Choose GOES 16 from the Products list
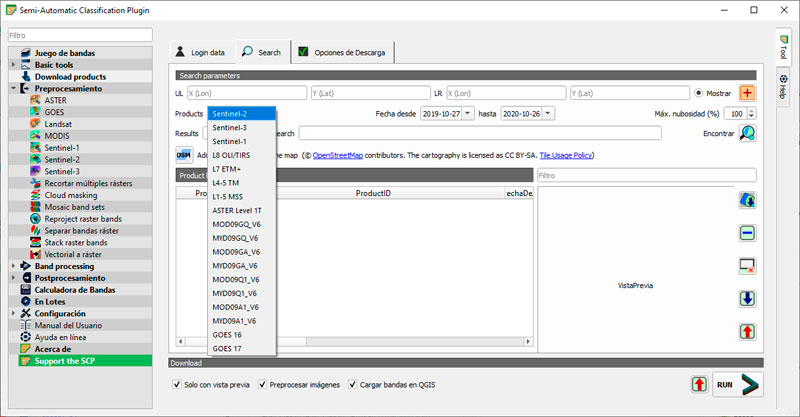The width and height of the screenshot is (800, 417). (242, 335)
